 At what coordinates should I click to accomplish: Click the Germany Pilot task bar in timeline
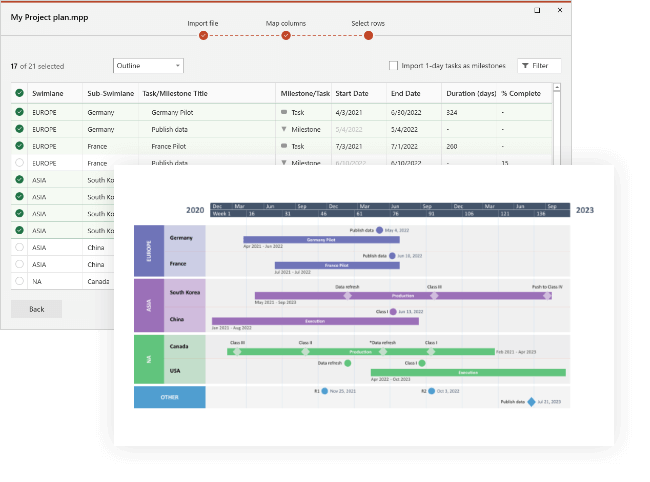tap(321, 240)
